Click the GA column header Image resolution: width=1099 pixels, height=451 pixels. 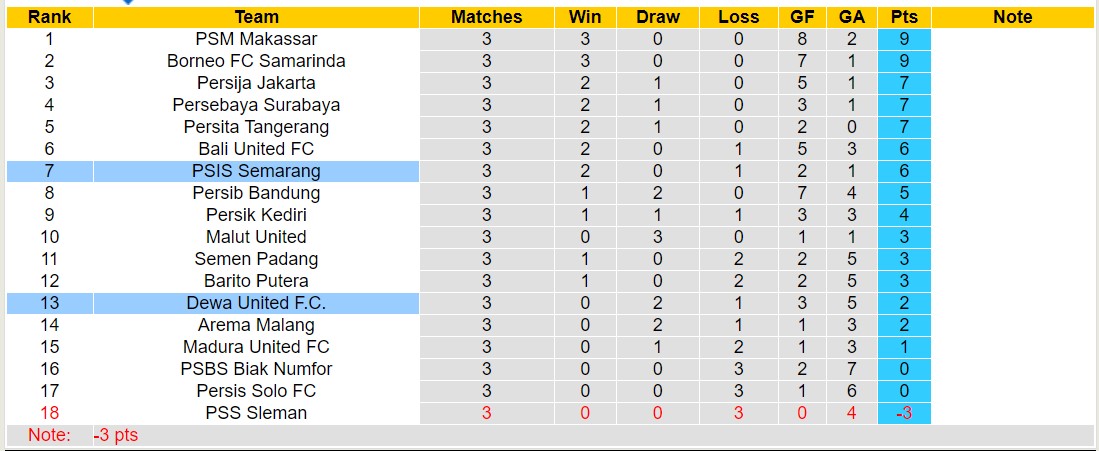point(852,17)
